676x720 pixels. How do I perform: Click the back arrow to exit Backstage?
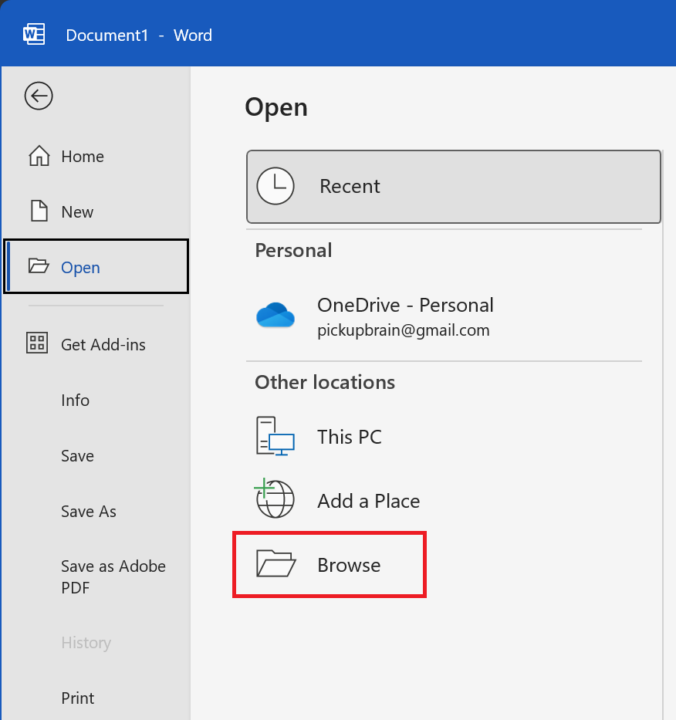39,96
